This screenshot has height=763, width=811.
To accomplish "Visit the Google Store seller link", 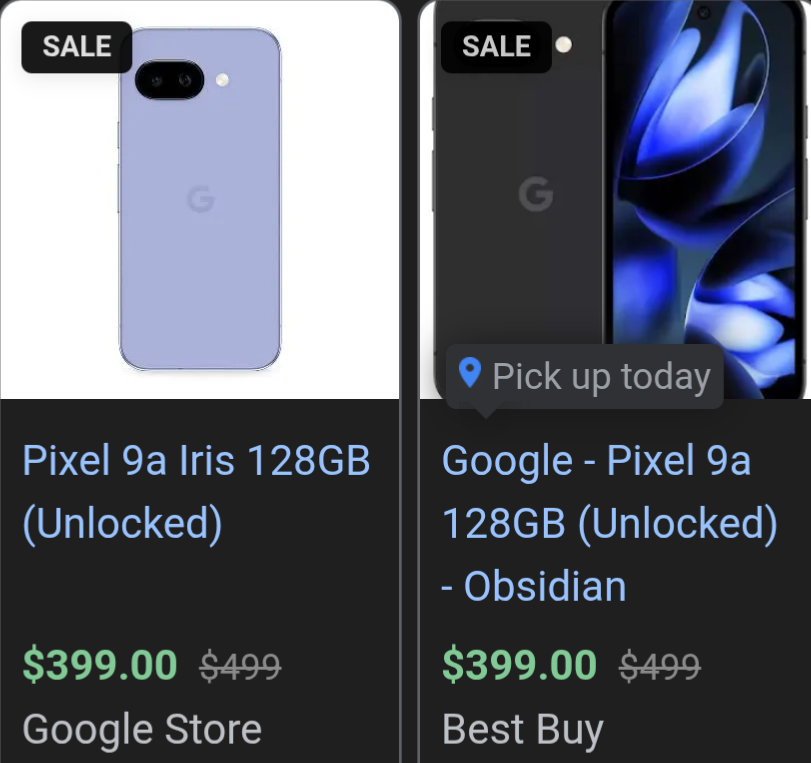I will [140, 730].
